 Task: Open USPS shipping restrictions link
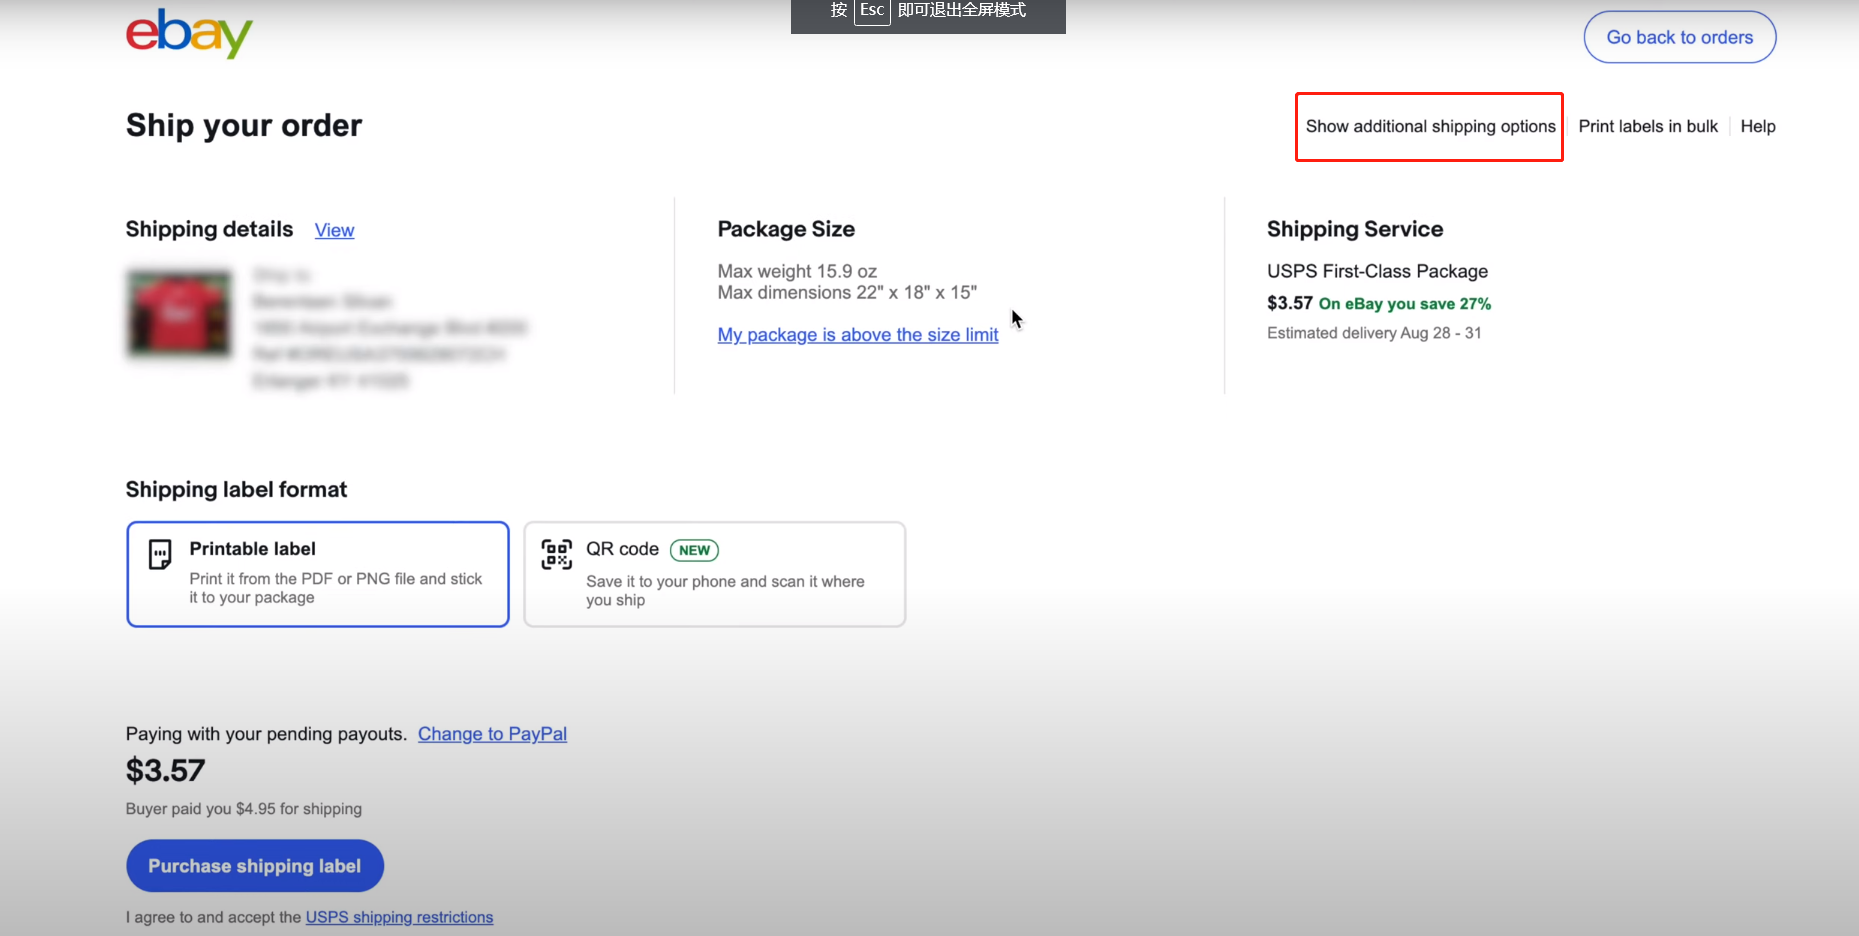pyautogui.click(x=399, y=917)
